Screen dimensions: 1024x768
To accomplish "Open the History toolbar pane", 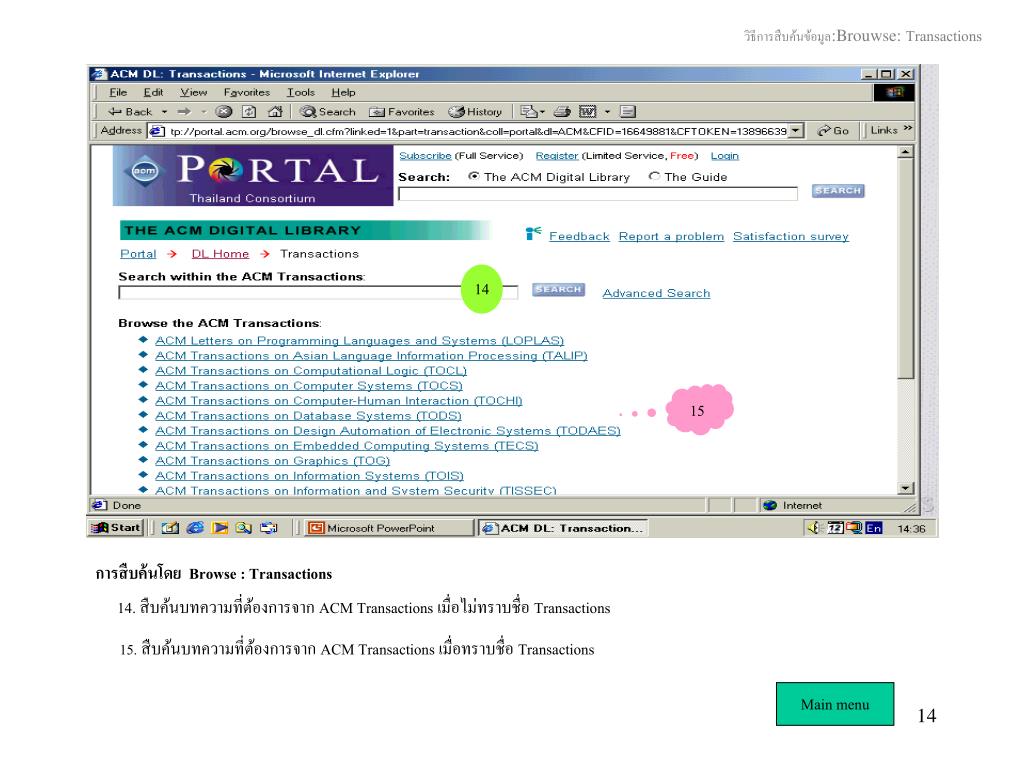I will click(475, 112).
